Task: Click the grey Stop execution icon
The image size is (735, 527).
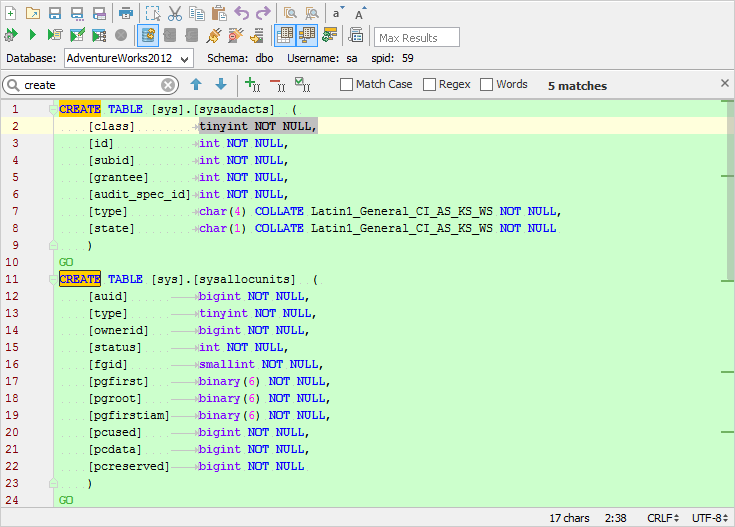Action: pyautogui.click(x=121, y=35)
